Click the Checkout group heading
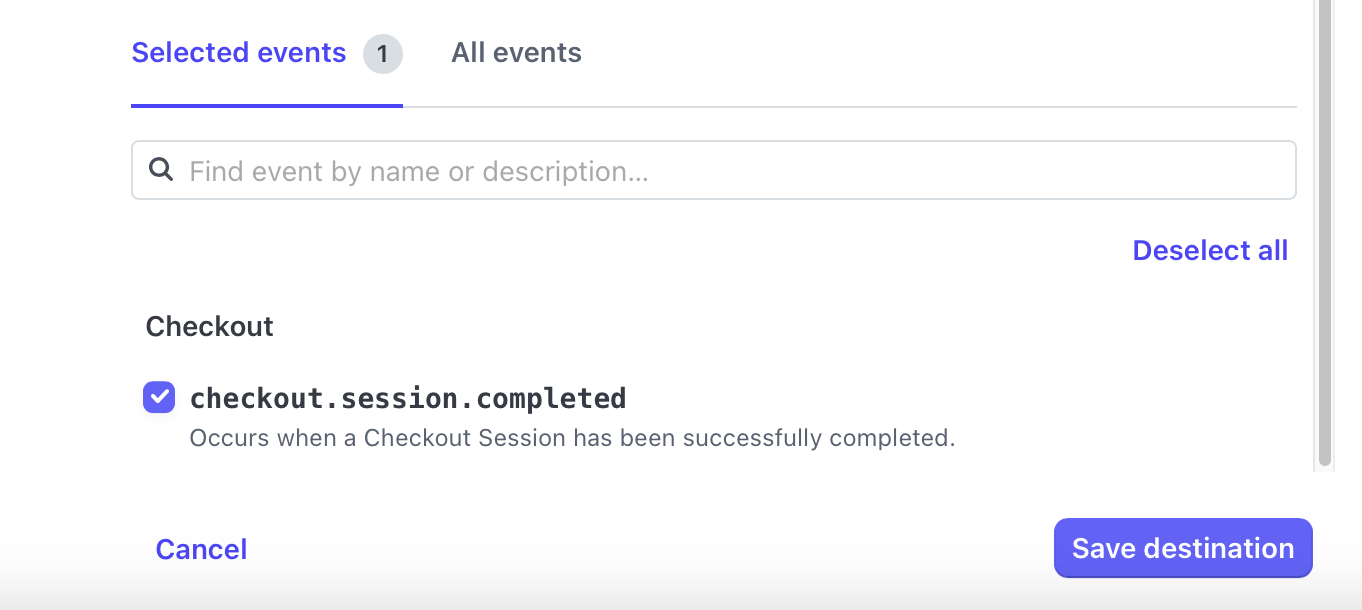The width and height of the screenshot is (1362, 610). (210, 327)
